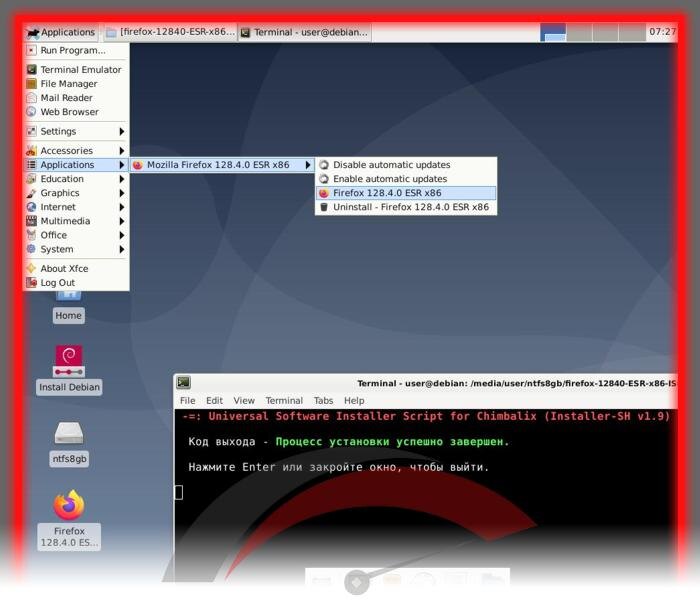Choose Uninstall - Firefox 128.4.0 ESR x86
Screen dimensions: 700x600
pos(406,207)
